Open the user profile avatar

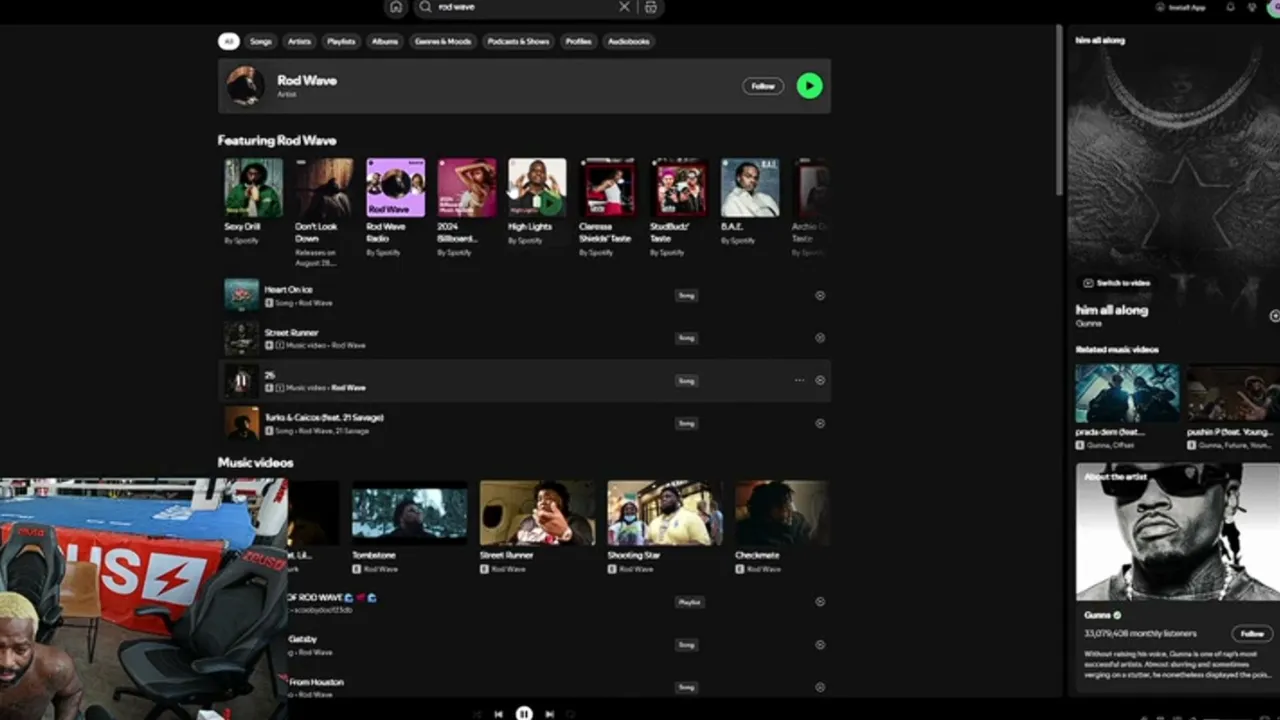pos(1273,7)
